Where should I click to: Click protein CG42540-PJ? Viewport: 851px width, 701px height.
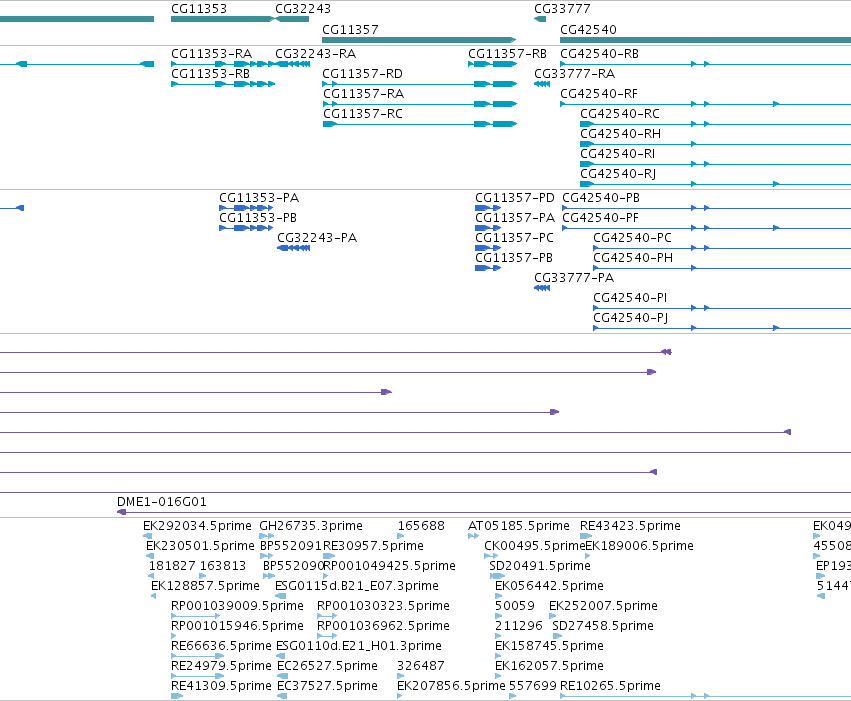click(722, 328)
